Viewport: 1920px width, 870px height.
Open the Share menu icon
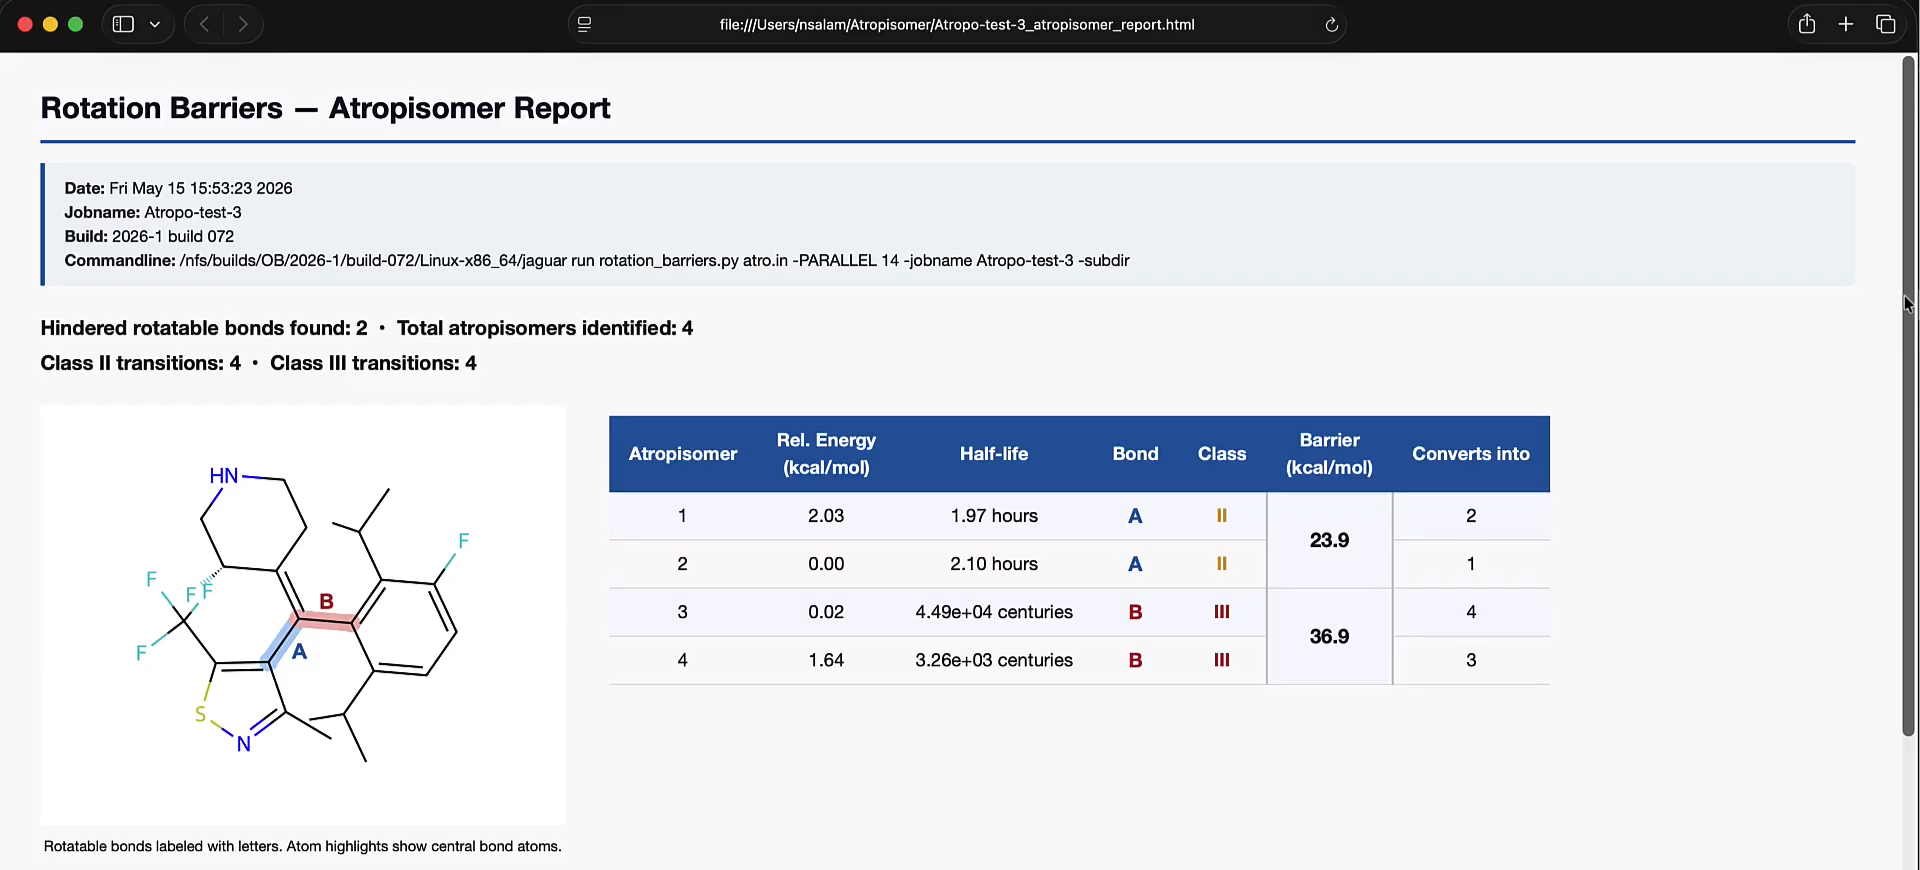point(1807,24)
